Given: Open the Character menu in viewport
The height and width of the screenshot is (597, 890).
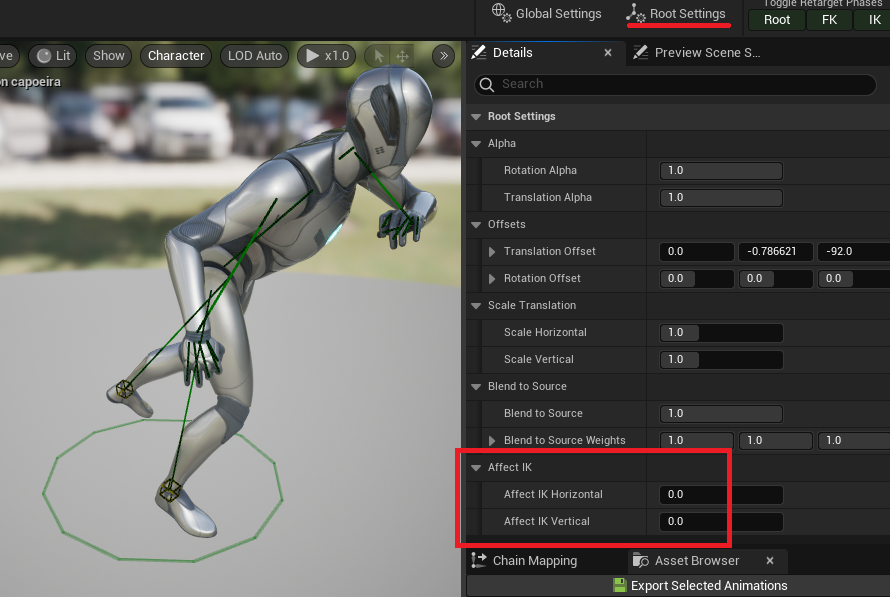Looking at the screenshot, I should 176,56.
